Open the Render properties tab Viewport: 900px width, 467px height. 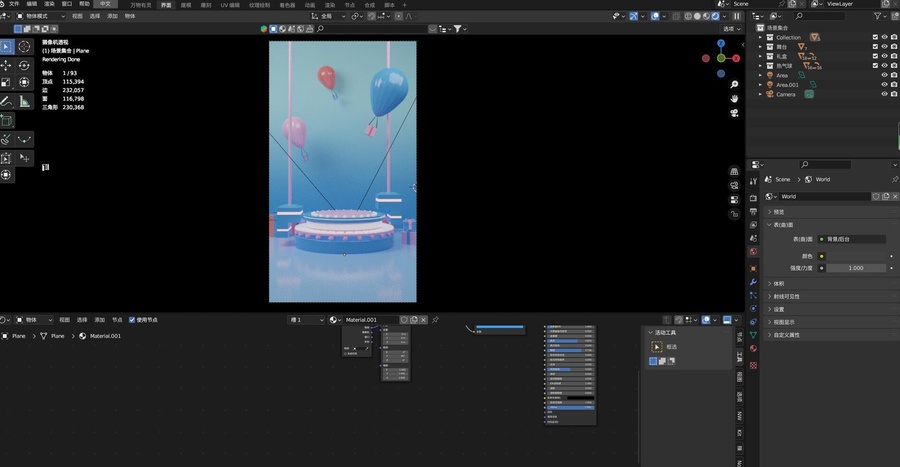[753, 198]
